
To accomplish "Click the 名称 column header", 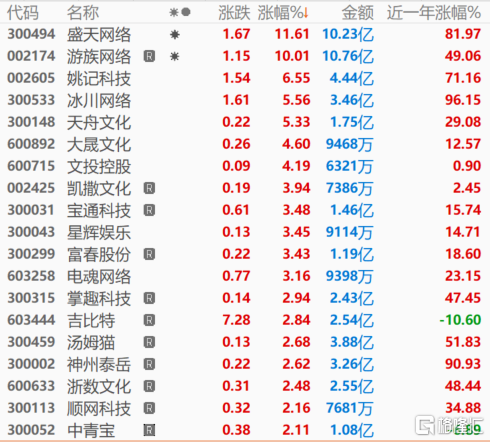I will (83, 13).
